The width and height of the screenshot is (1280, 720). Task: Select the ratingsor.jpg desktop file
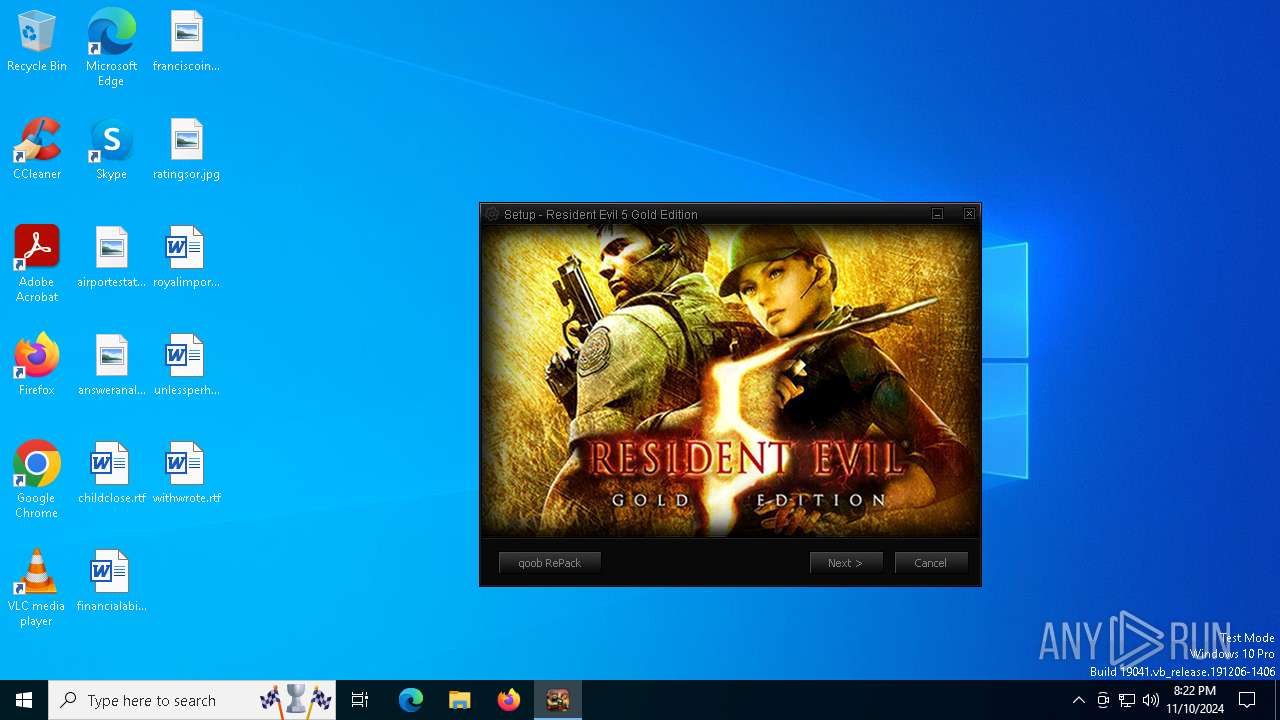pos(186,150)
